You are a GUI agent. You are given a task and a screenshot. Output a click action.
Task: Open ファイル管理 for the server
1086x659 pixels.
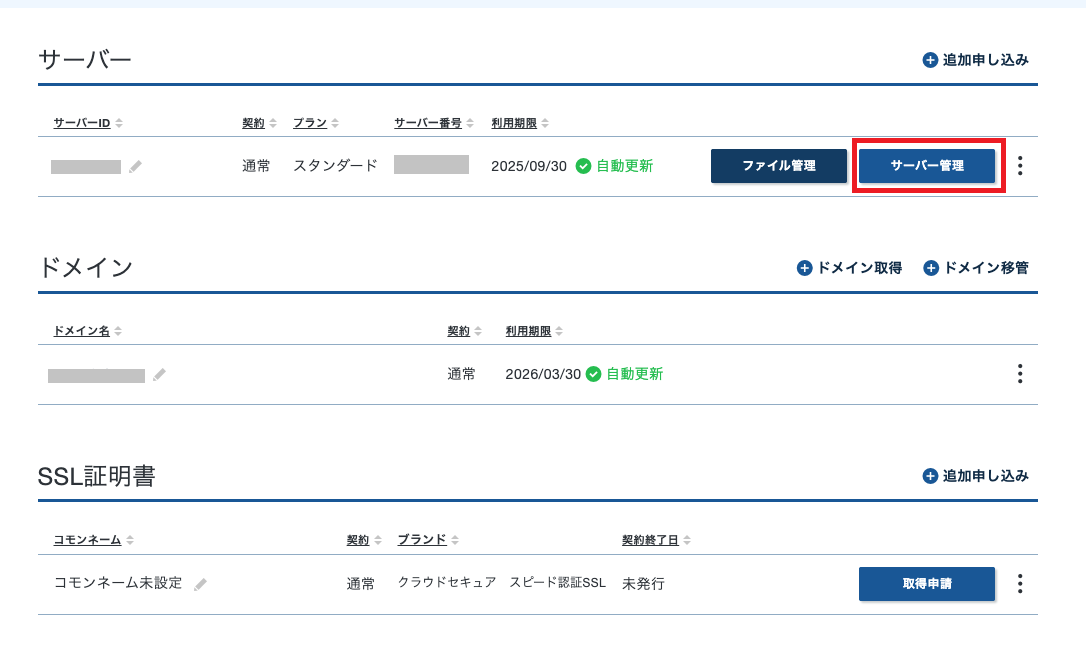[x=778, y=166]
